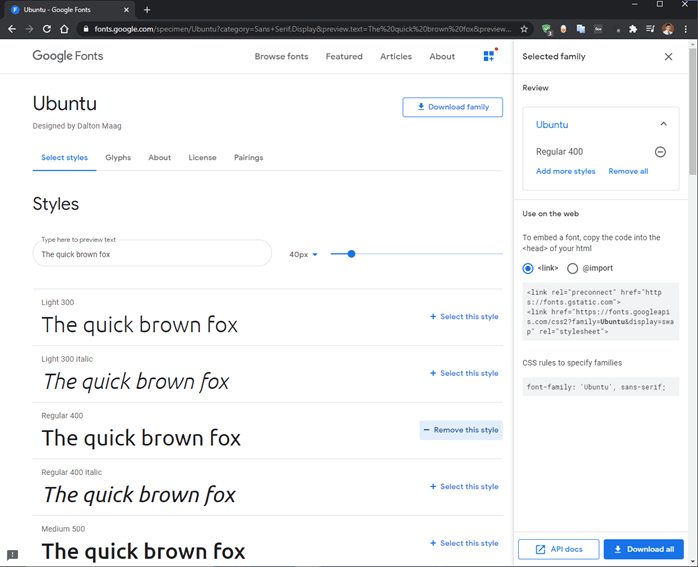Close the Selected family panel
Image resolution: width=698 pixels, height=567 pixels.
coord(668,57)
